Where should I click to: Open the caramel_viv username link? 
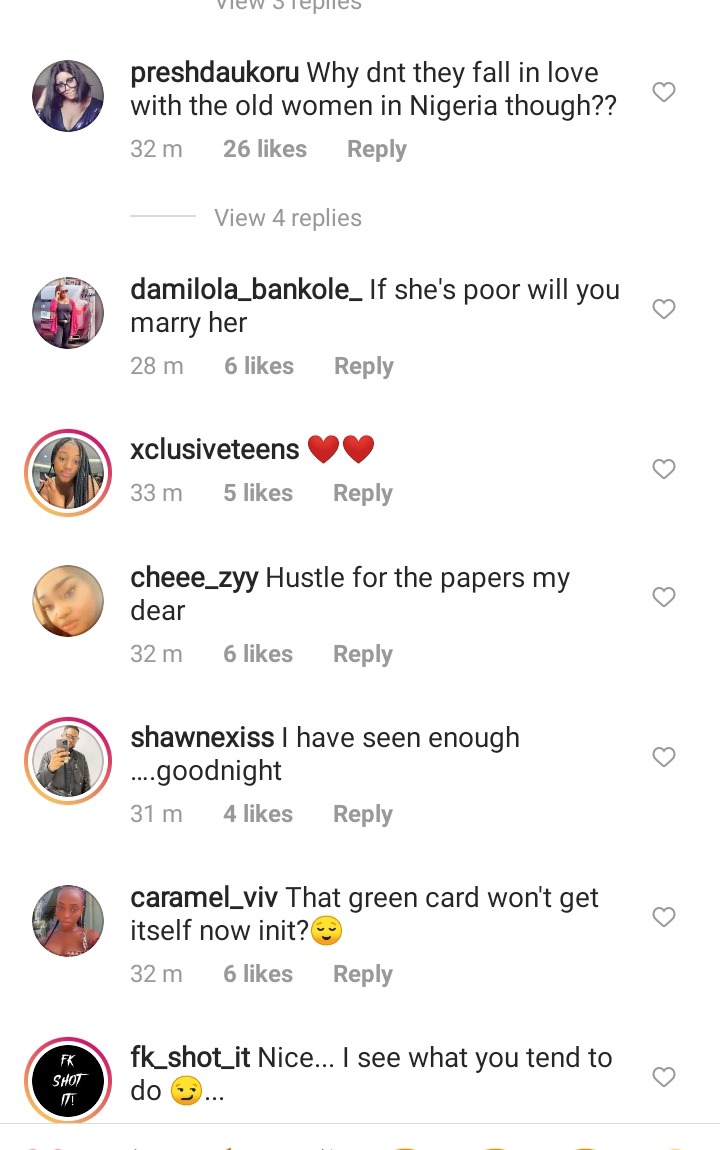[204, 897]
